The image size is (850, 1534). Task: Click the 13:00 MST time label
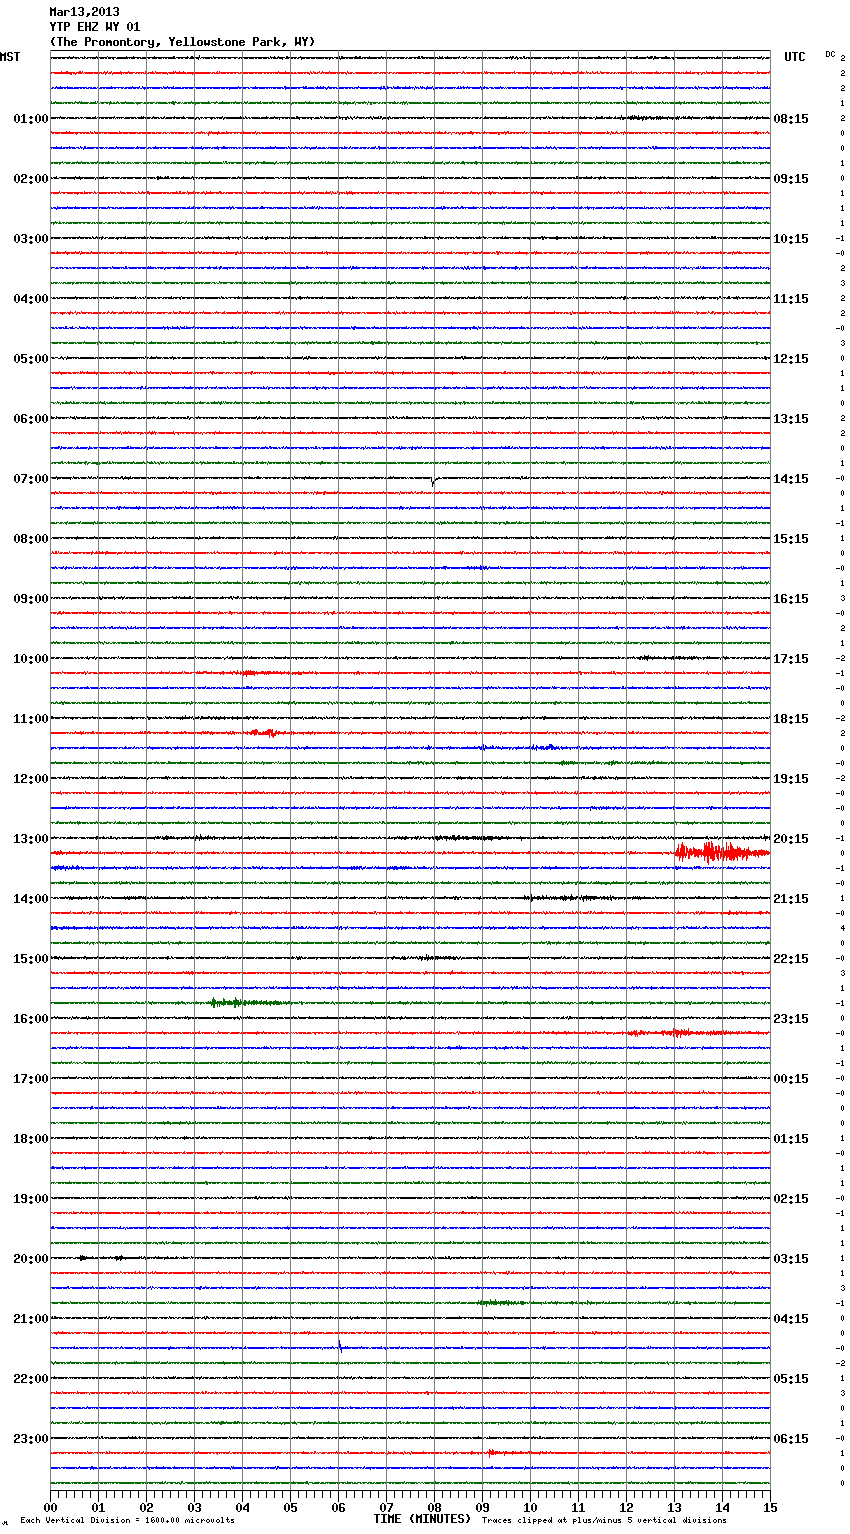tap(31, 839)
